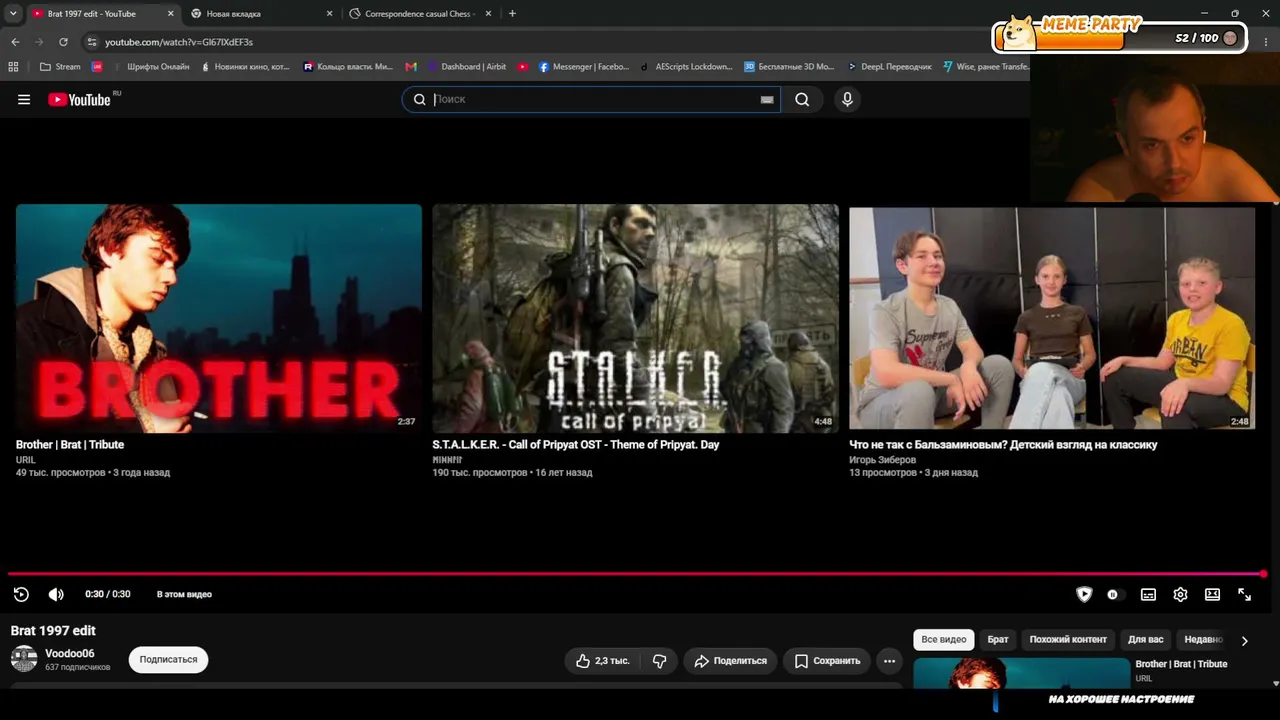Select the Брат filter chip
Image resolution: width=1280 pixels, height=720 pixels.
click(x=998, y=640)
